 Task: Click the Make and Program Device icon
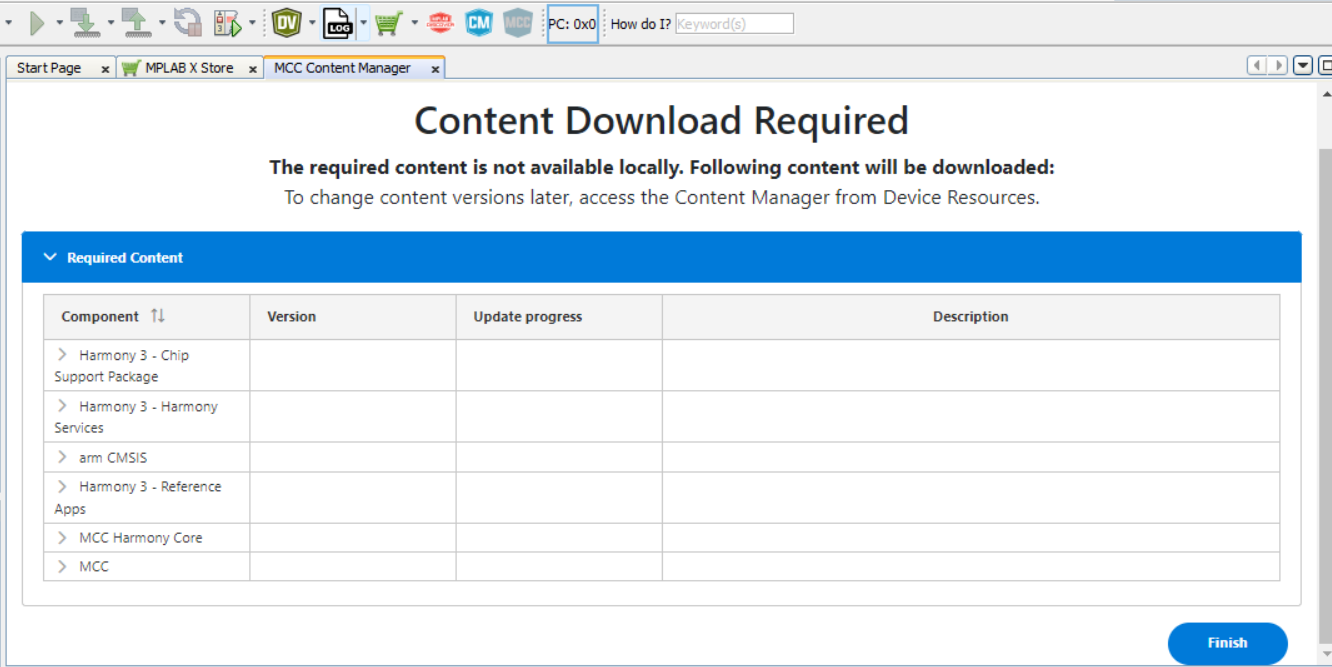84,23
